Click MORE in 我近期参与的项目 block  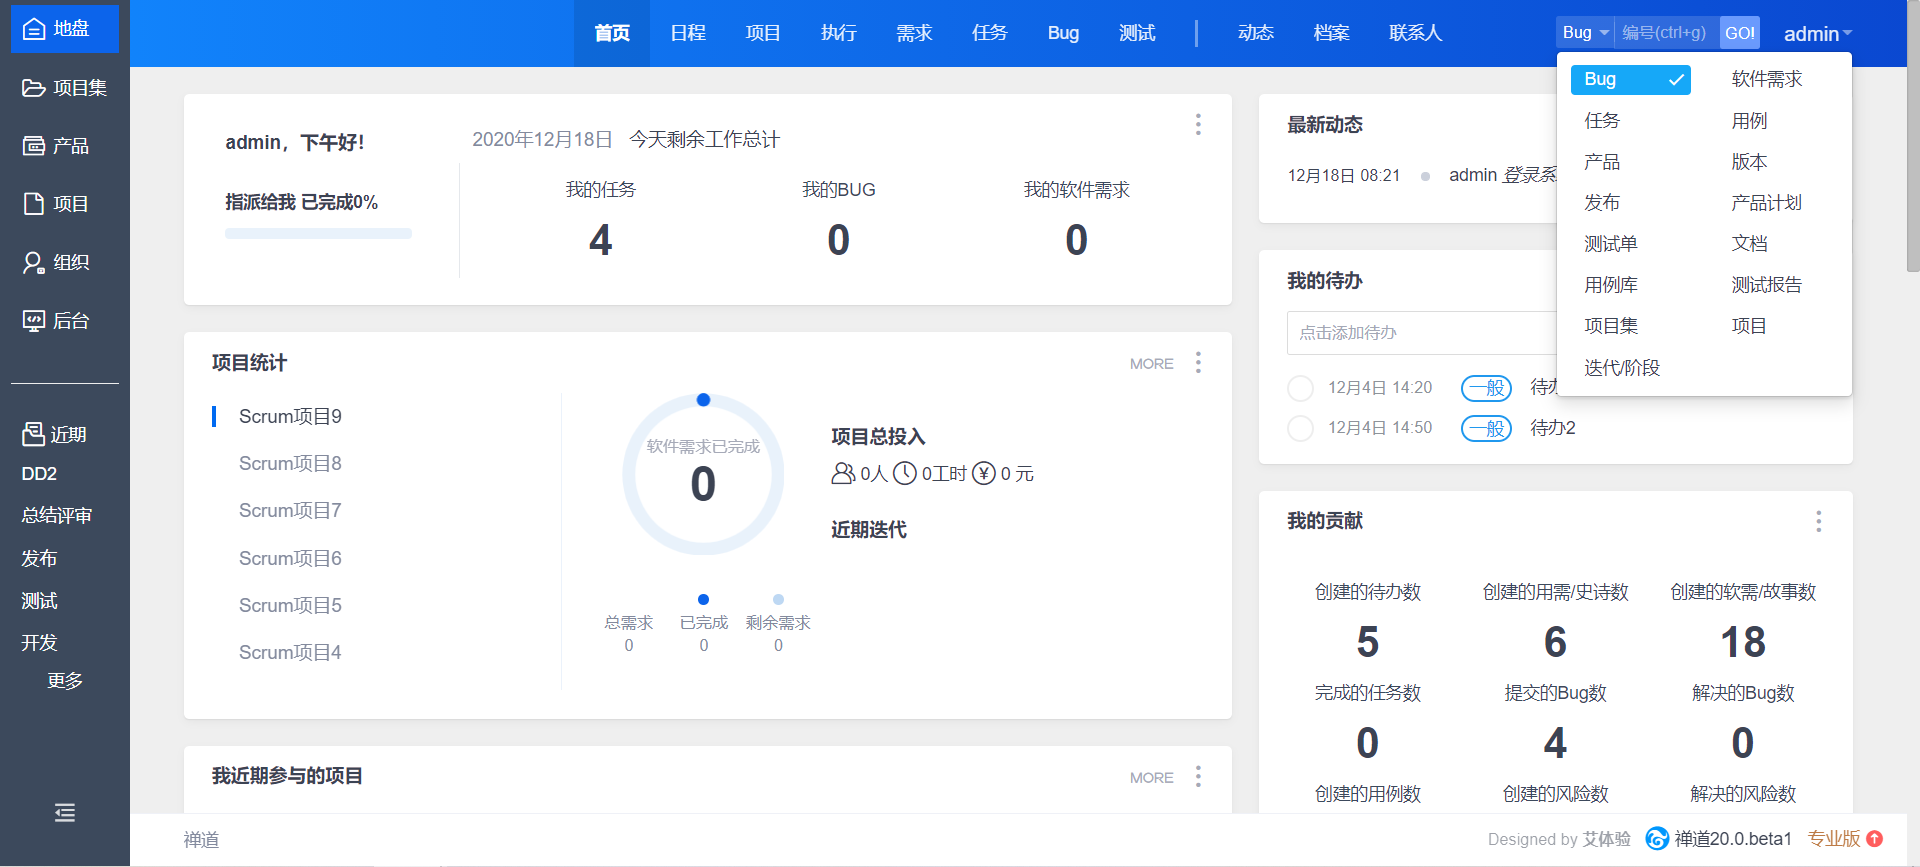1152,778
